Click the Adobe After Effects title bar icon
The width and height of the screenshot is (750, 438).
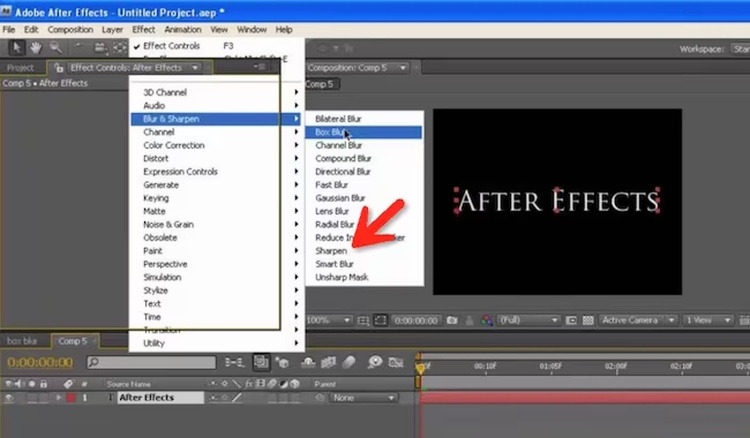[x=8, y=10]
